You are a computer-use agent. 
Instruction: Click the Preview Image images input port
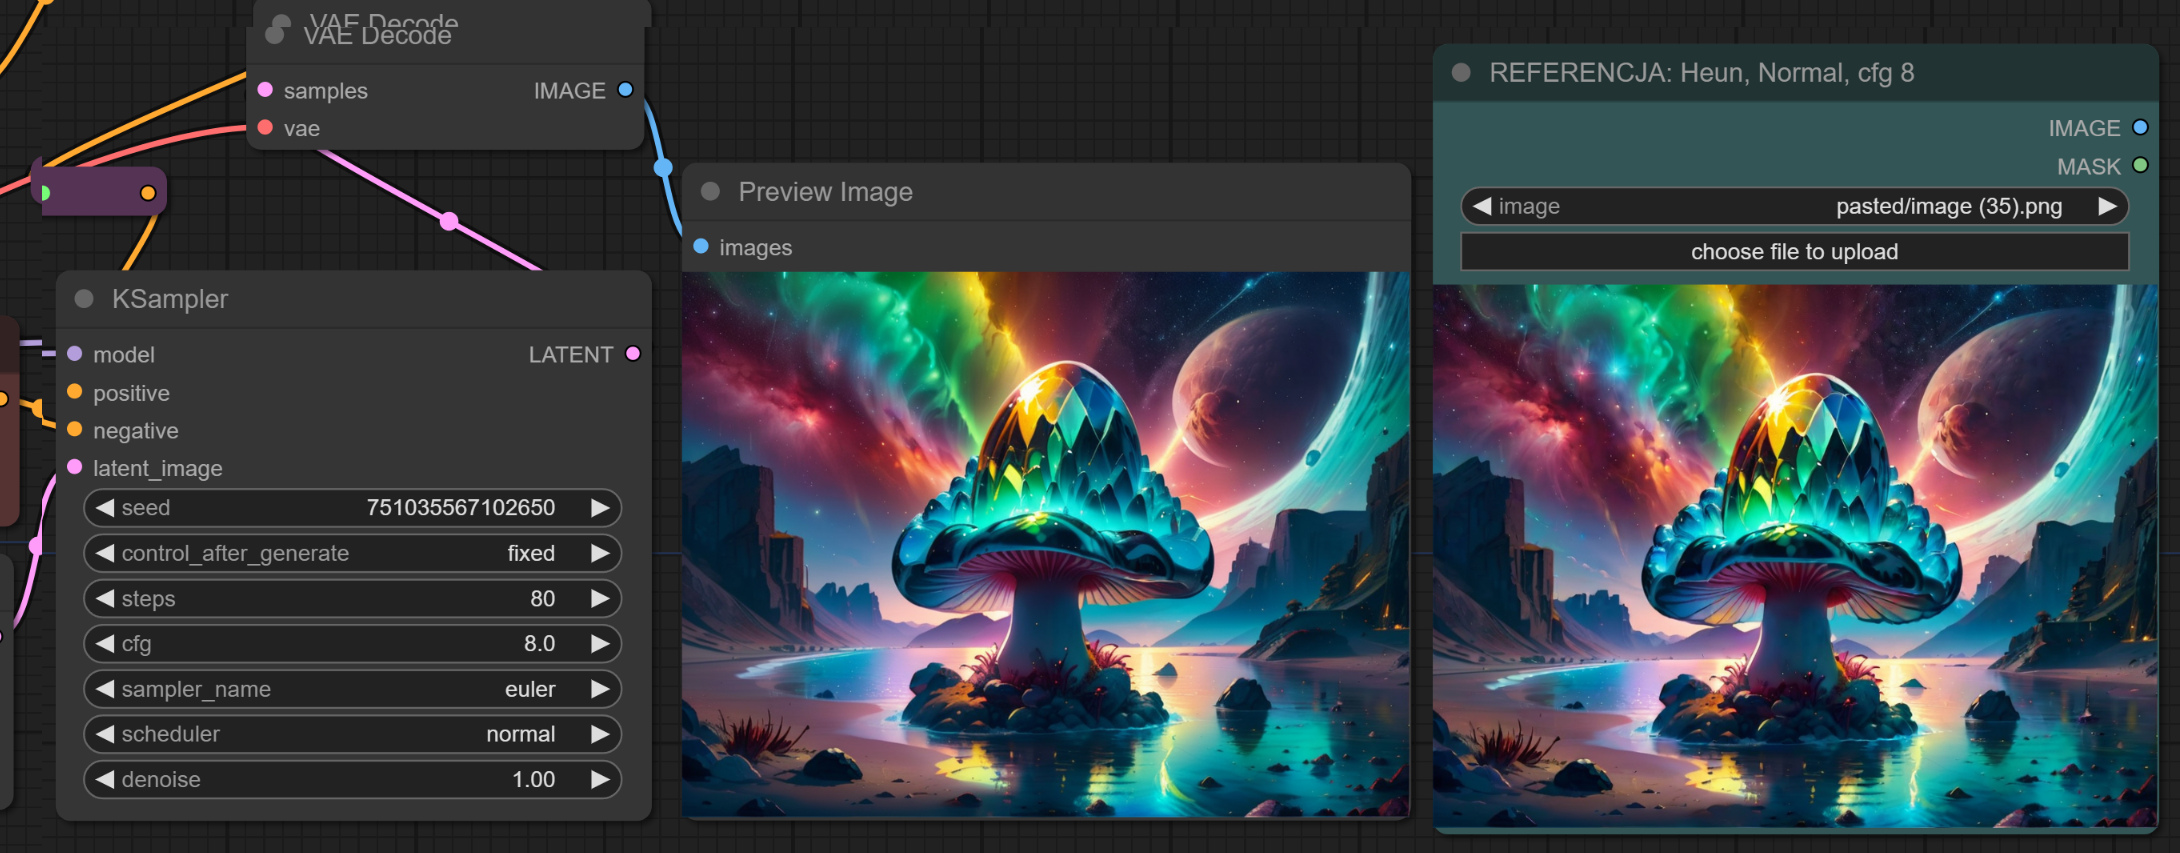[701, 247]
